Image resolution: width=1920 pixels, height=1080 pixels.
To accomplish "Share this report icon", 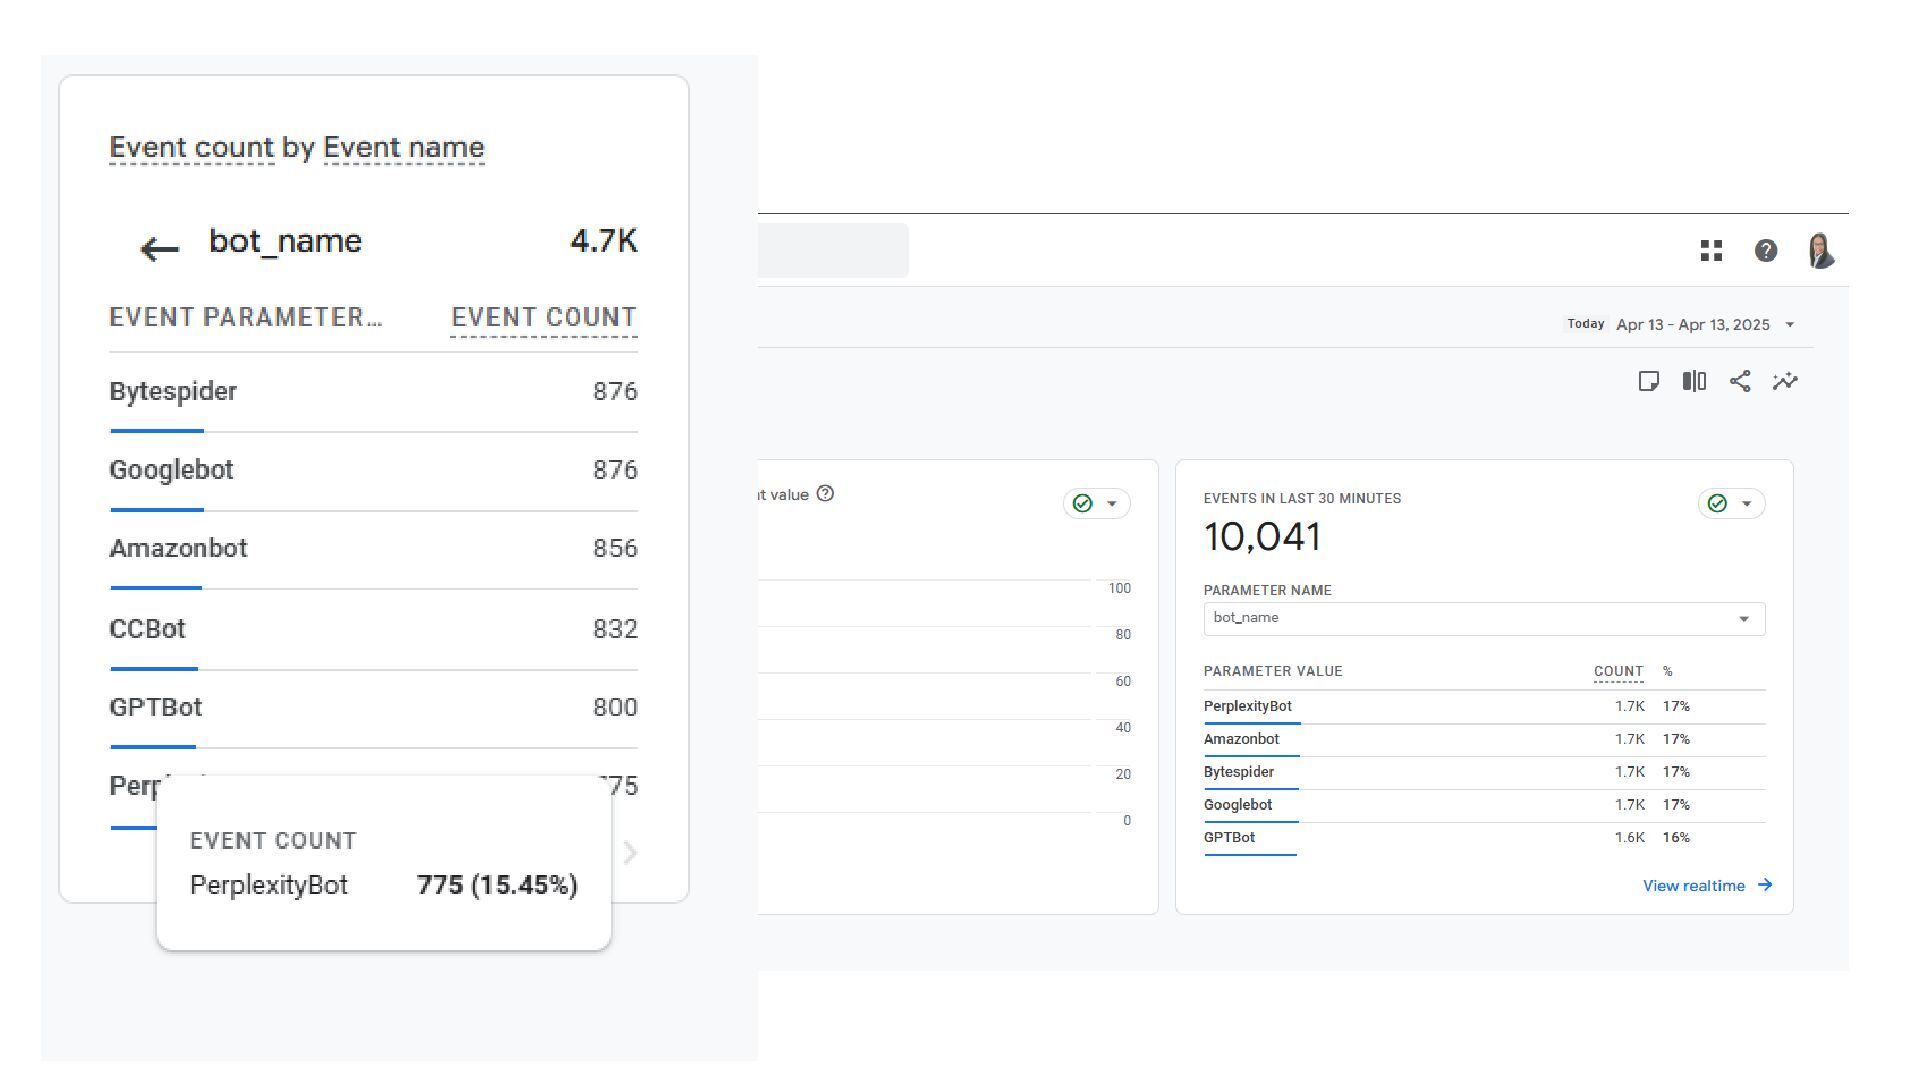I will coord(1740,381).
